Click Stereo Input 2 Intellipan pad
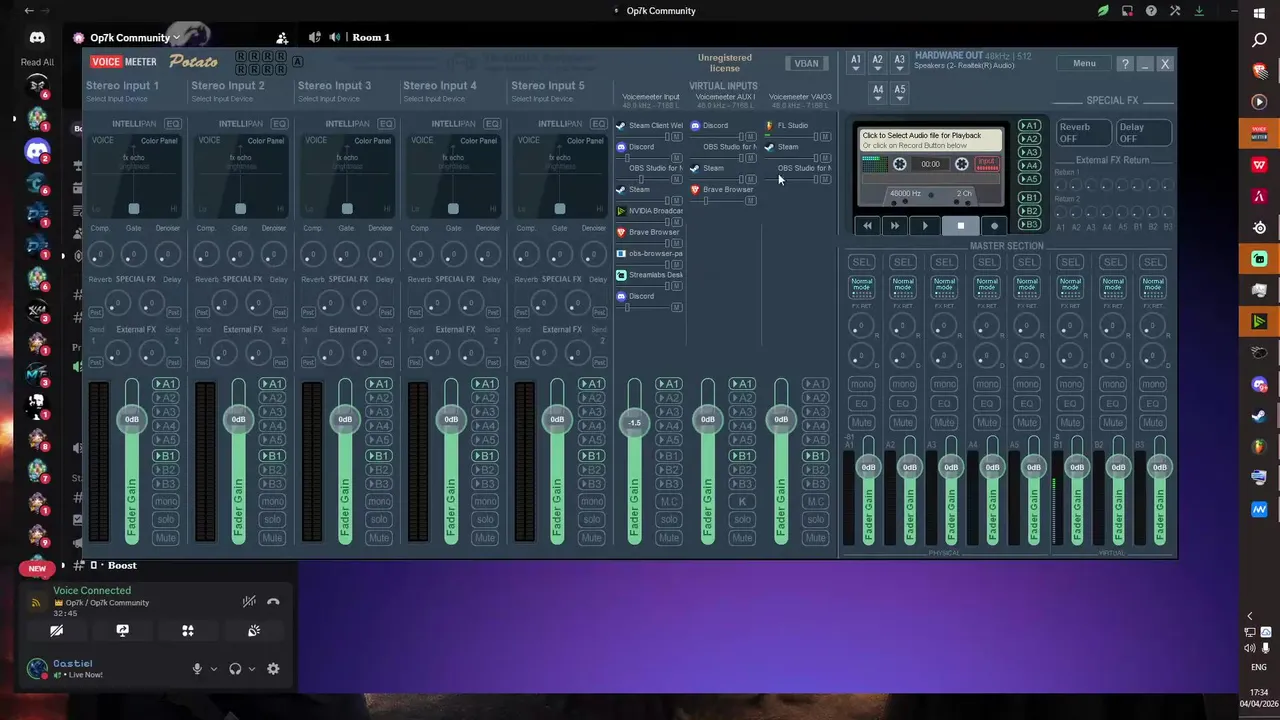This screenshot has width=1280, height=720. pos(240,175)
